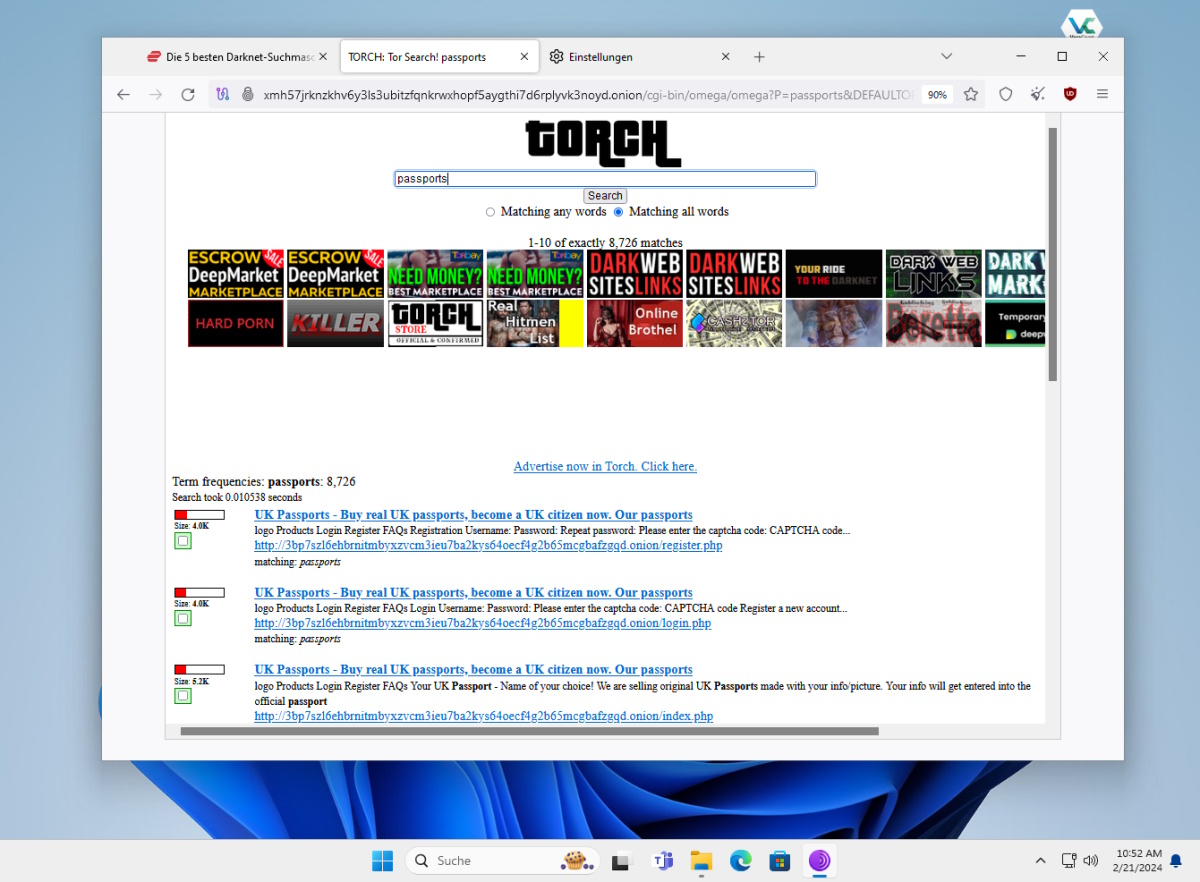The width and height of the screenshot is (1200, 882).
Task: Tick the green checkbox beside the login.php result
Action: [183, 618]
